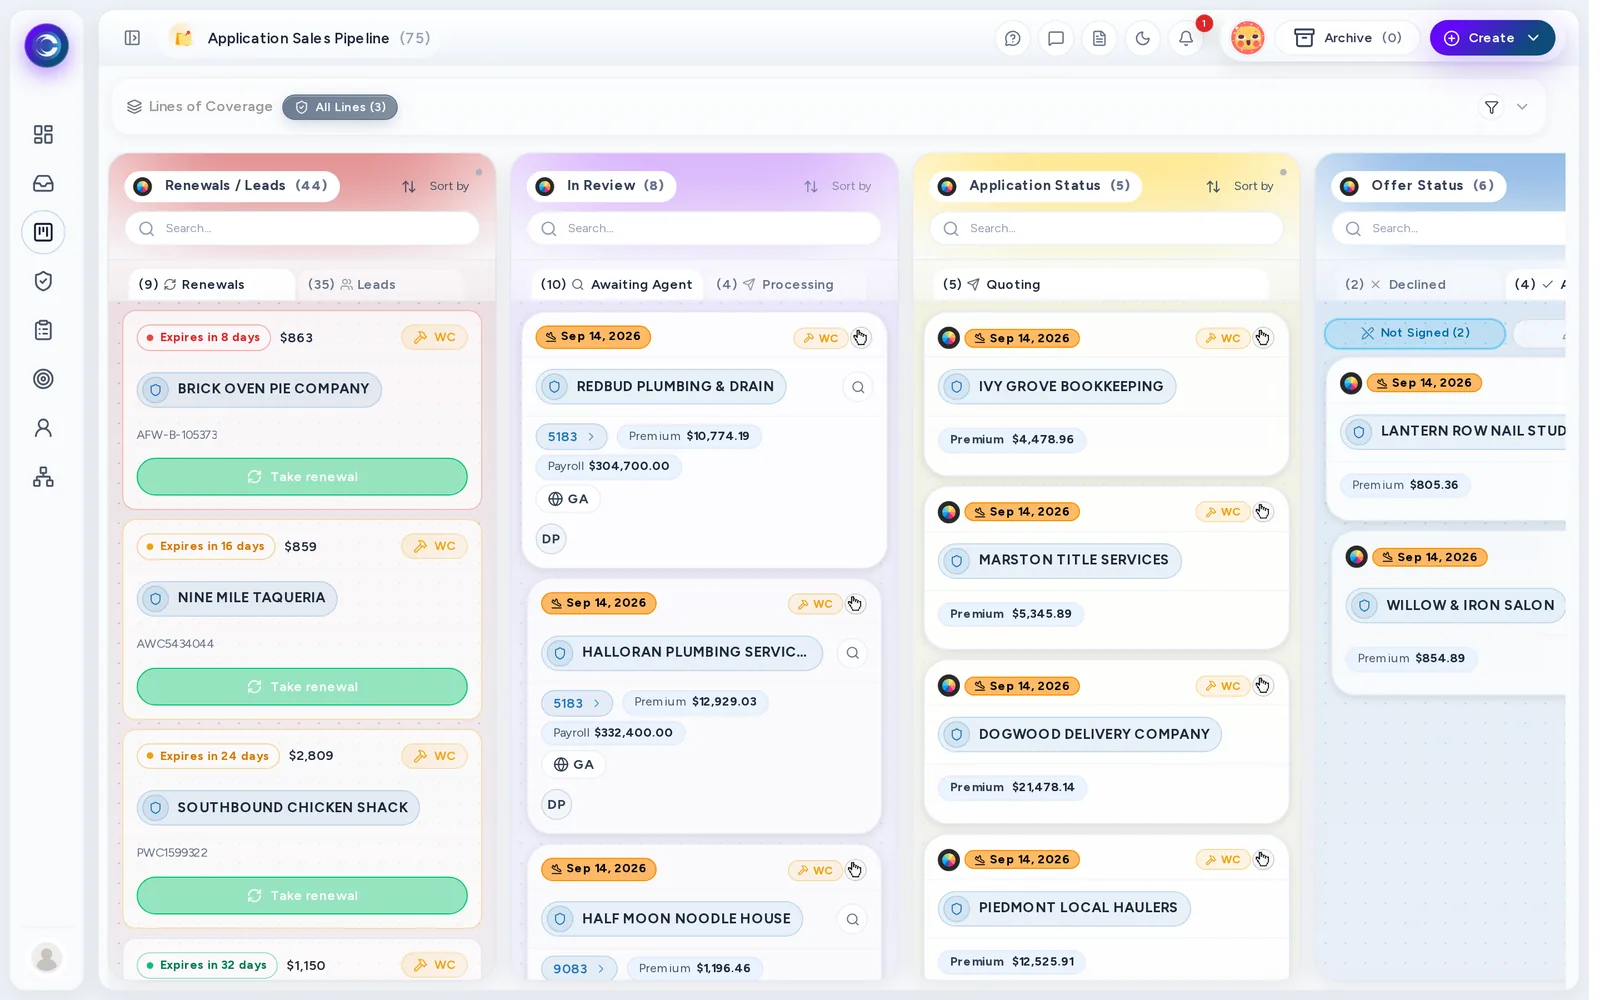Image resolution: width=1600 pixels, height=1000 pixels.
Task: Open the chat messages icon
Action: click(1055, 38)
